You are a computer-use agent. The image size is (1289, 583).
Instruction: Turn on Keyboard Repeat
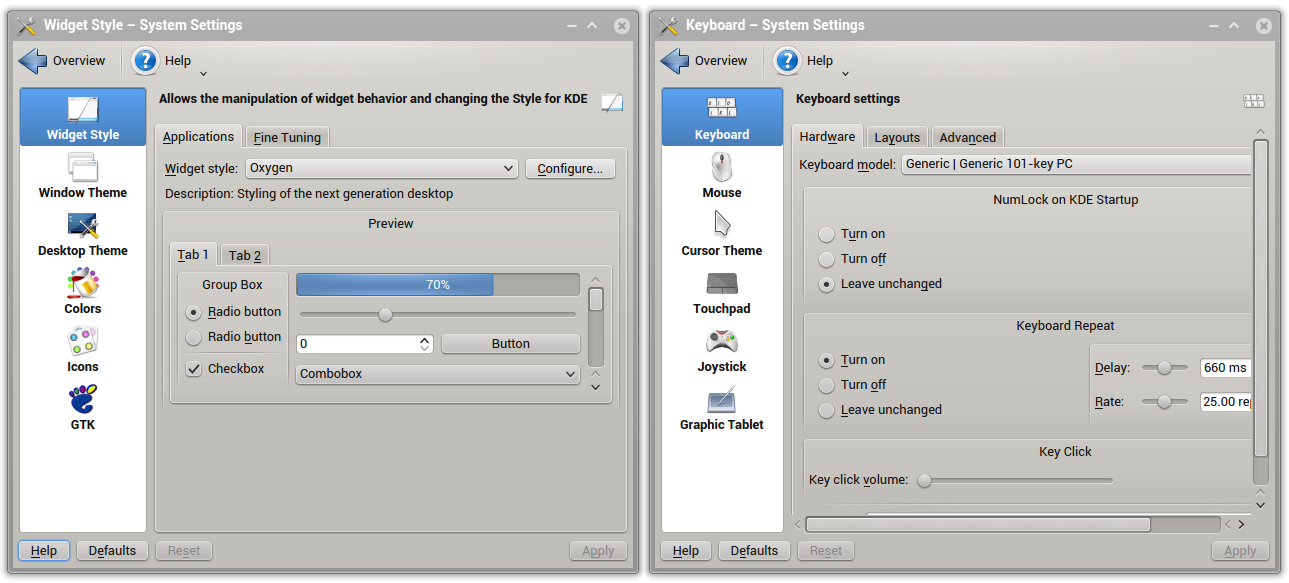851,360
